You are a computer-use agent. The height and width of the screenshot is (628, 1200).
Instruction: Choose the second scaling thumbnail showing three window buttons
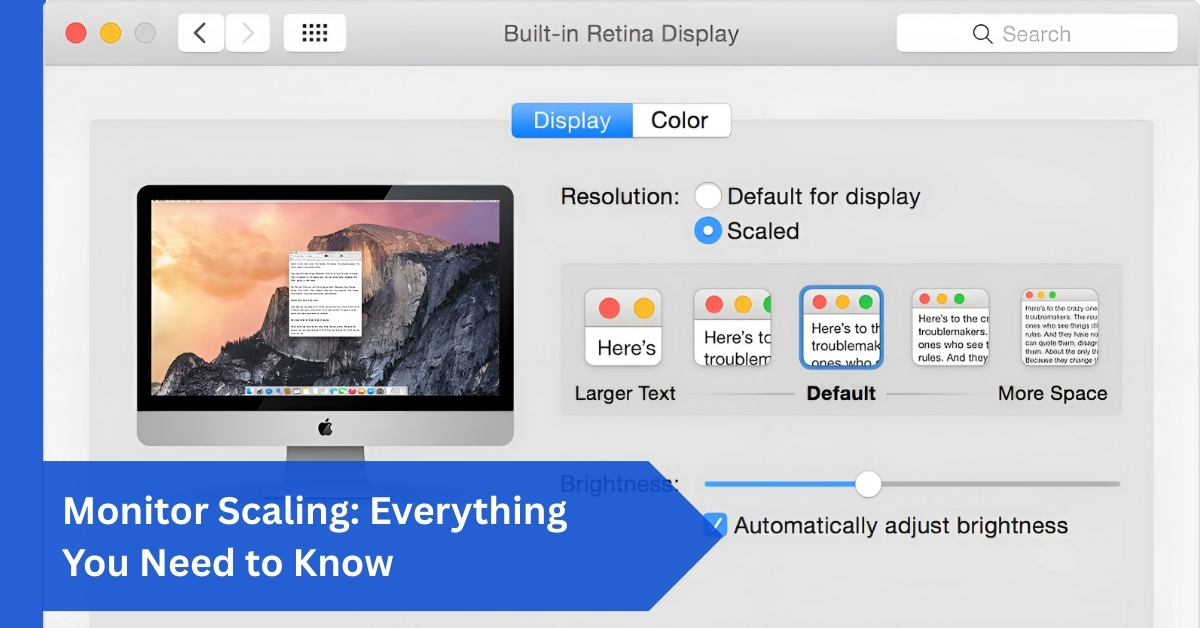tap(733, 328)
